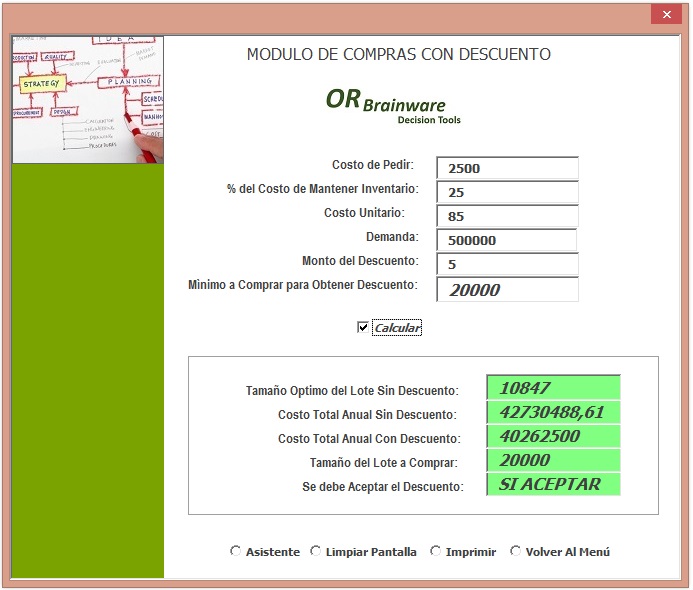Toggle the Calcular checkbox
Image resolution: width=693 pixels, height=590 pixels.
363,328
